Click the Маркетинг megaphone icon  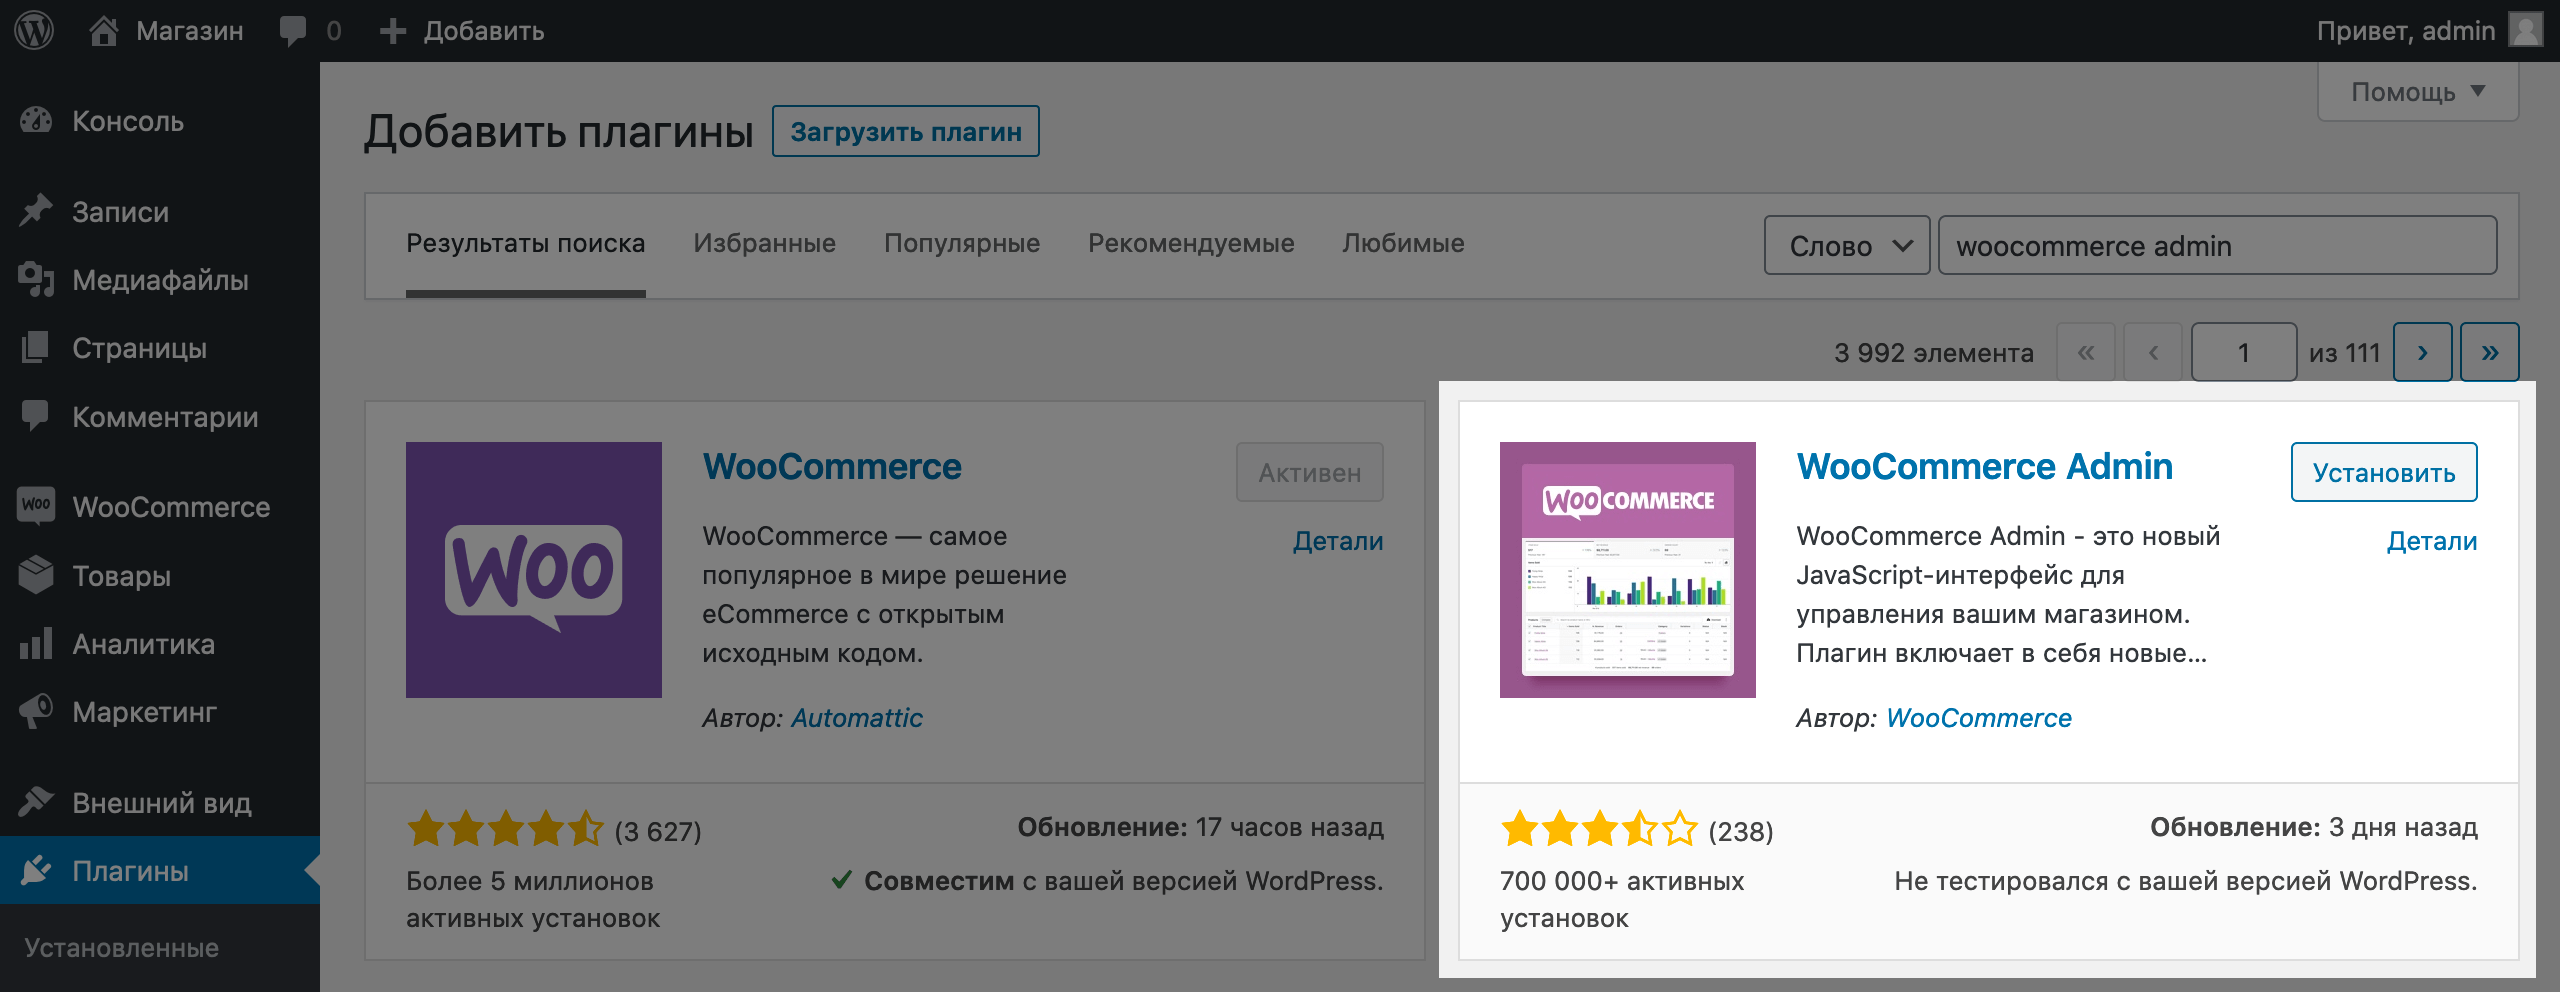point(36,711)
